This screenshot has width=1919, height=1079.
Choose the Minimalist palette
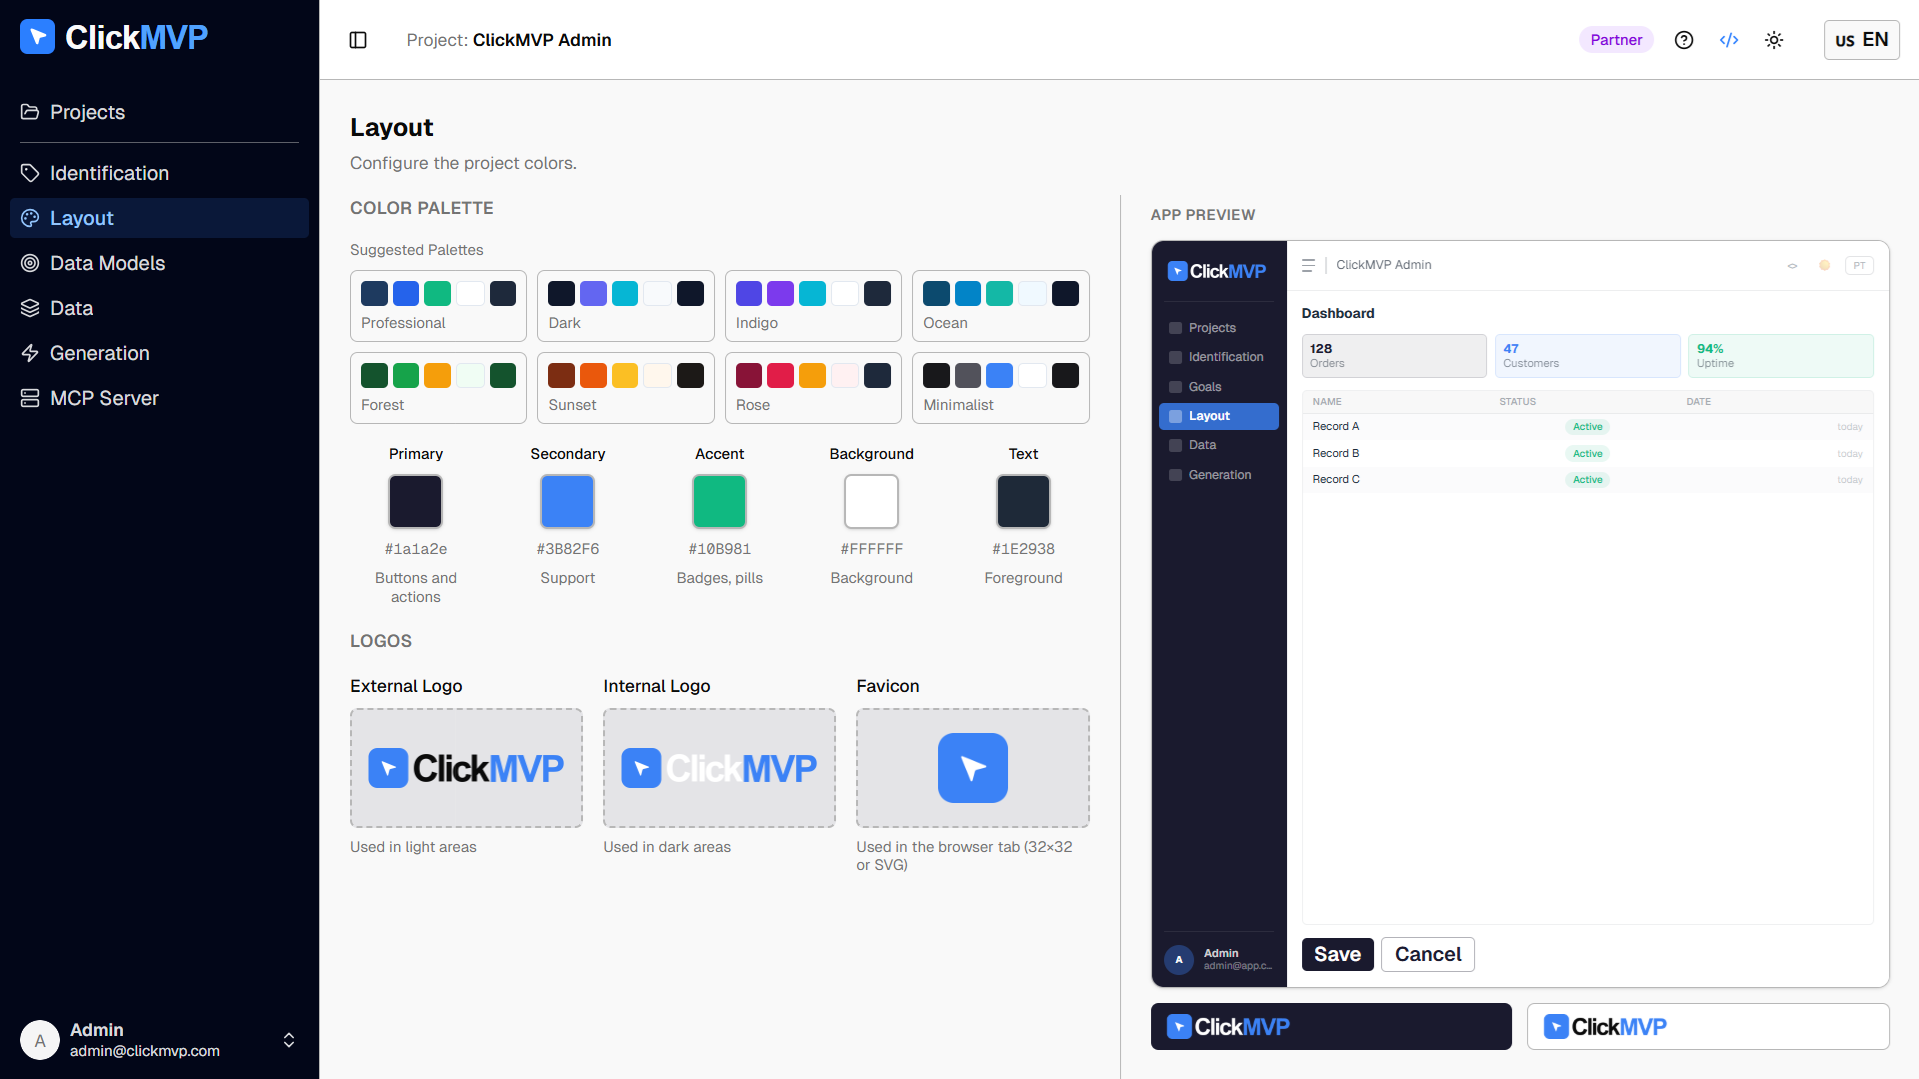[1001, 388]
